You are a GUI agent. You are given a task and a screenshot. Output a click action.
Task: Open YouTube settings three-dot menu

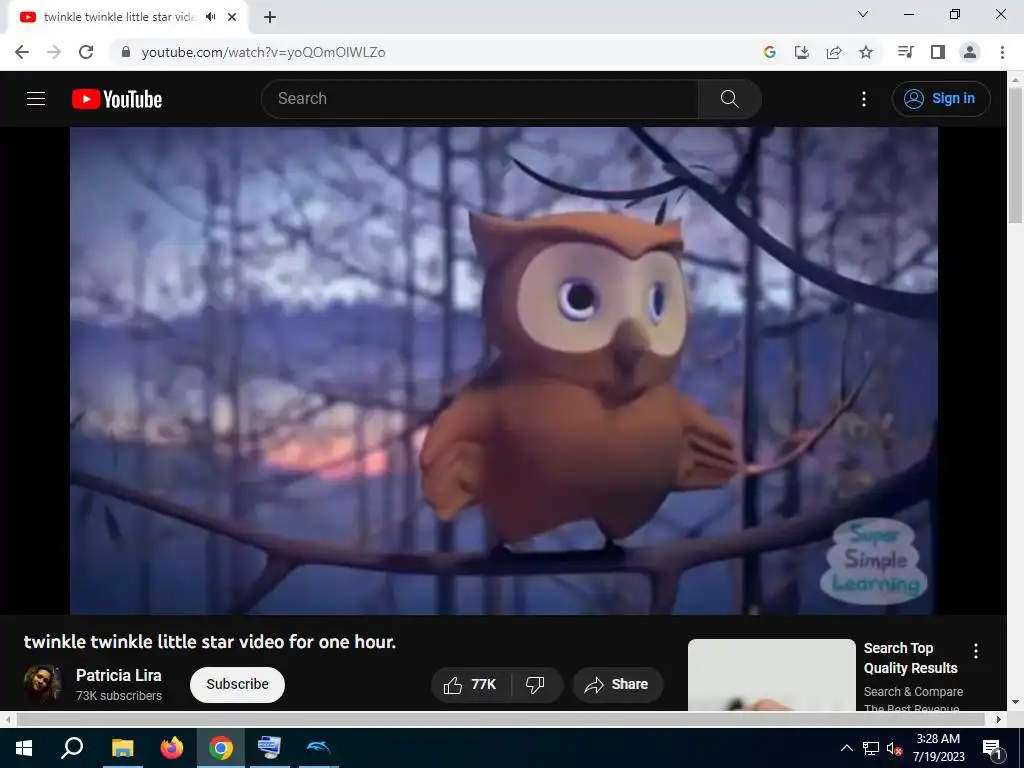tap(863, 99)
